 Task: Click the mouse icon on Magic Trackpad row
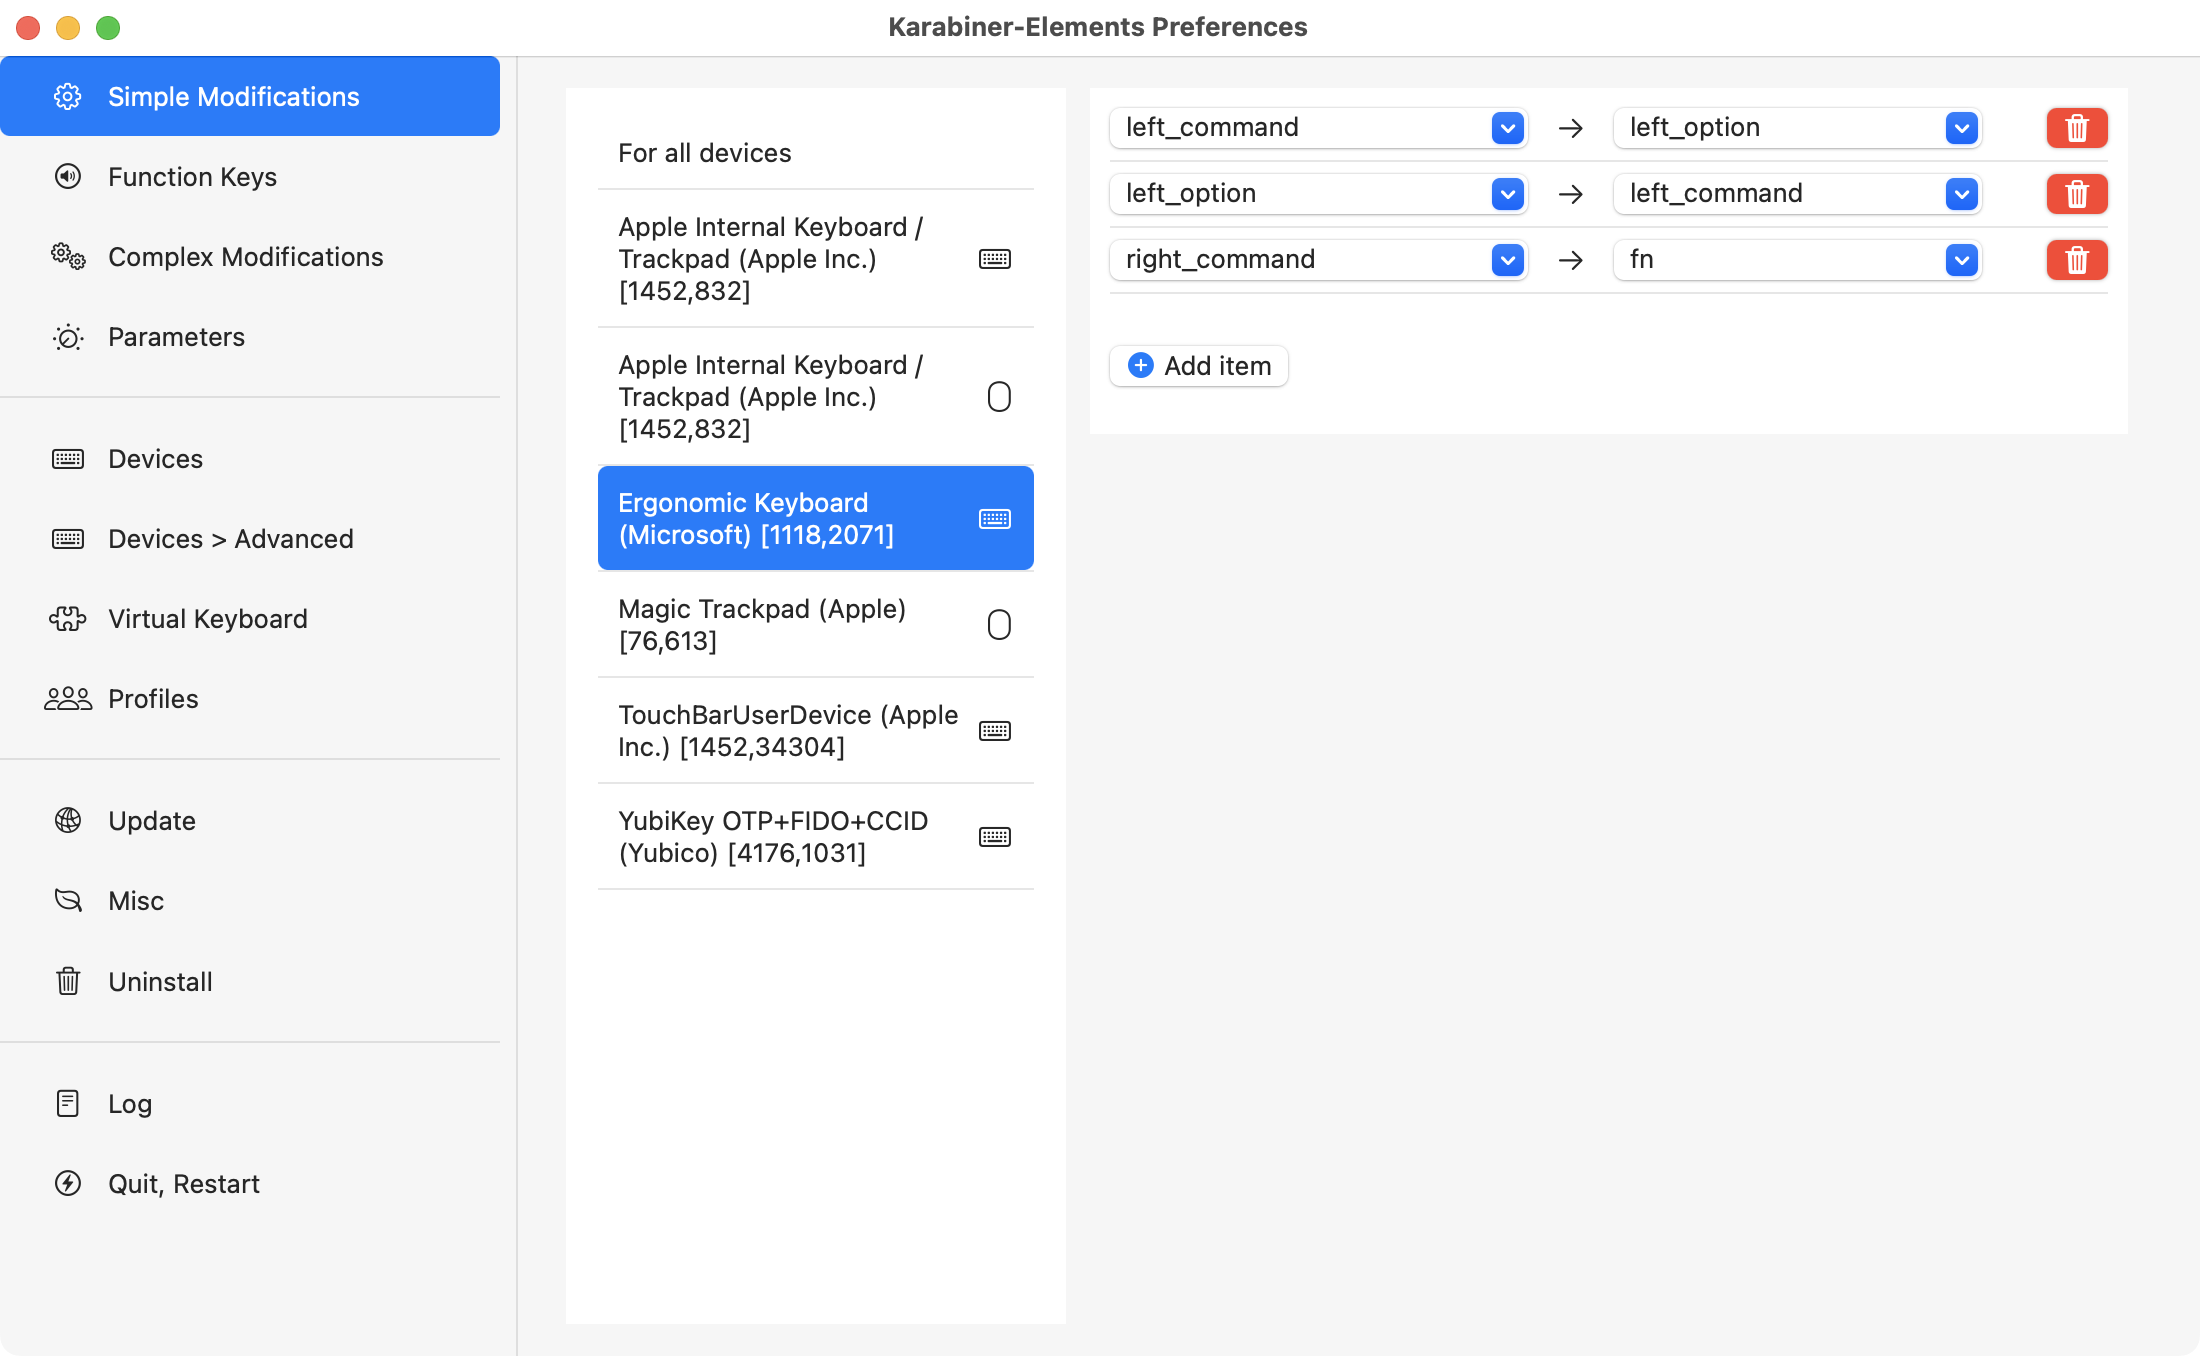click(x=999, y=625)
